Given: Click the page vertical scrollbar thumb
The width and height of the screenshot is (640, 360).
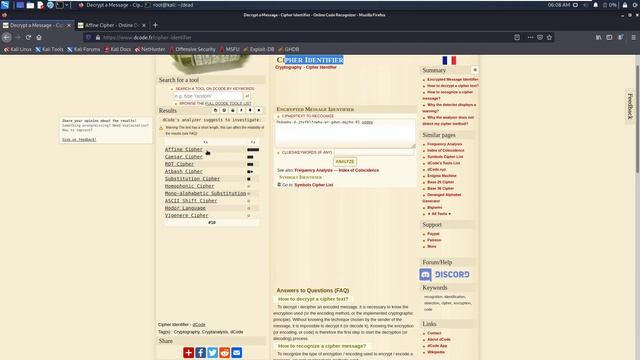Looking at the screenshot, I should tap(637, 118).
